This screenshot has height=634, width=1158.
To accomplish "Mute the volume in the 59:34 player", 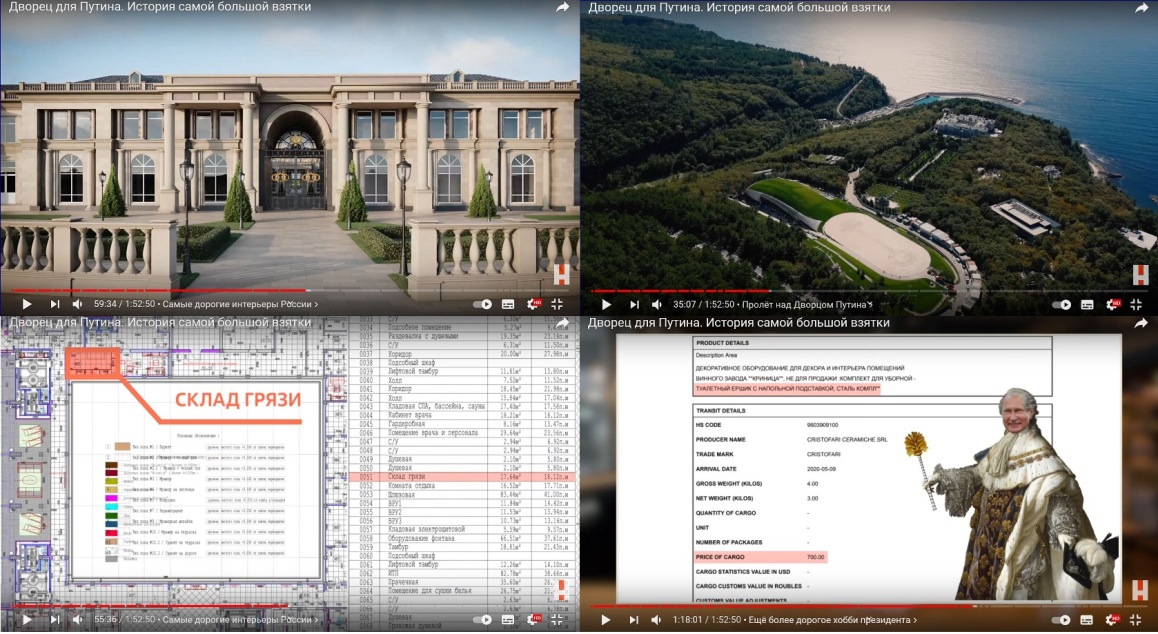I will point(78,304).
